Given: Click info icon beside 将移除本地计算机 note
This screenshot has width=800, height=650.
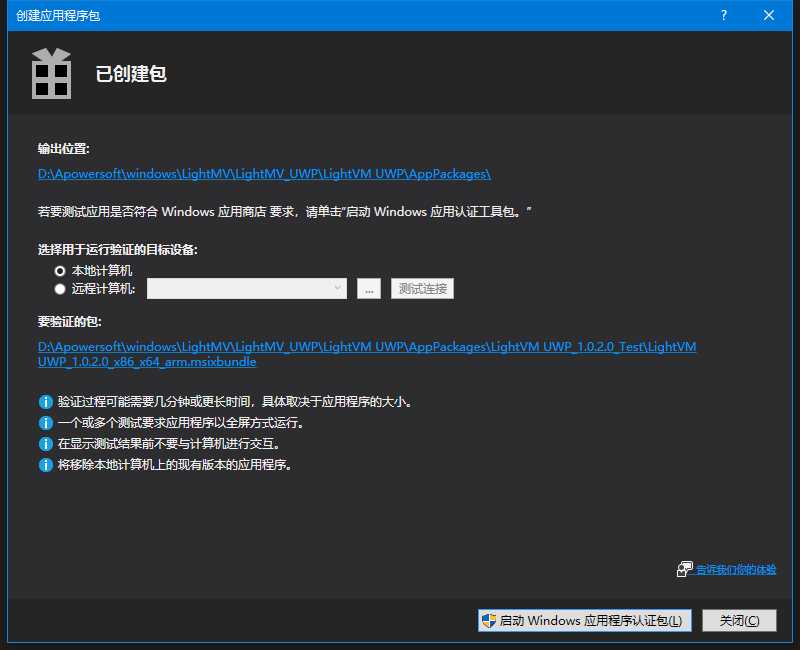Looking at the screenshot, I should click(45, 465).
